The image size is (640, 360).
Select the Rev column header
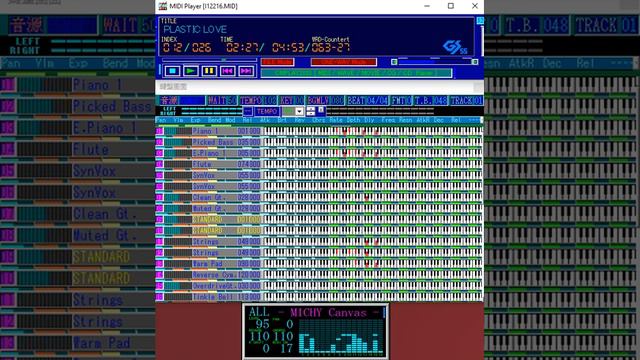(300, 120)
